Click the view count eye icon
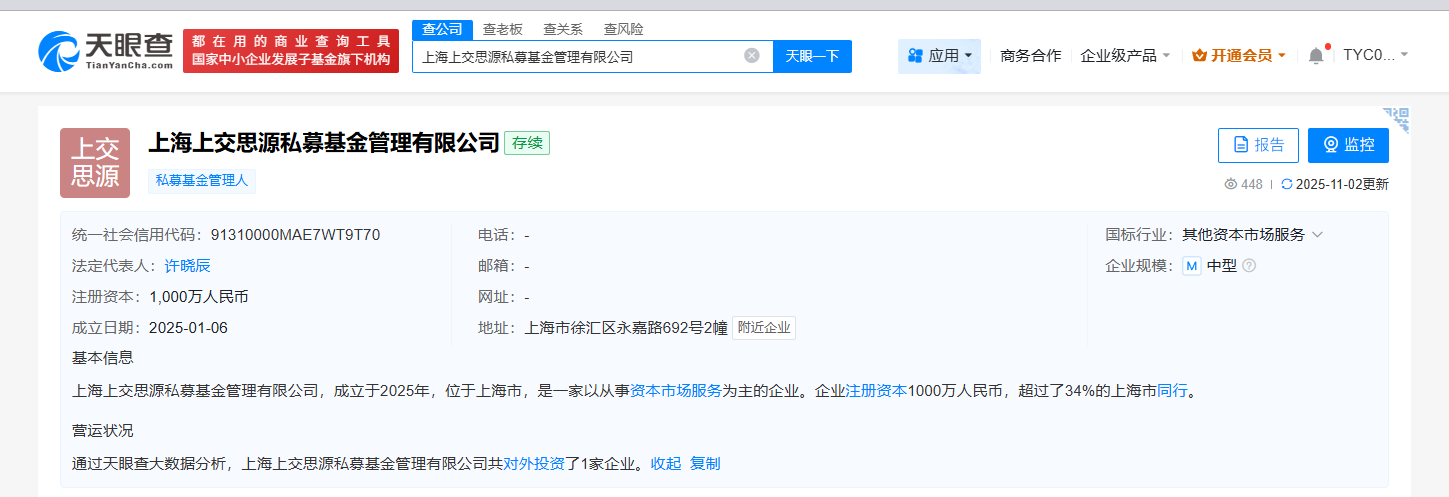 1231,184
